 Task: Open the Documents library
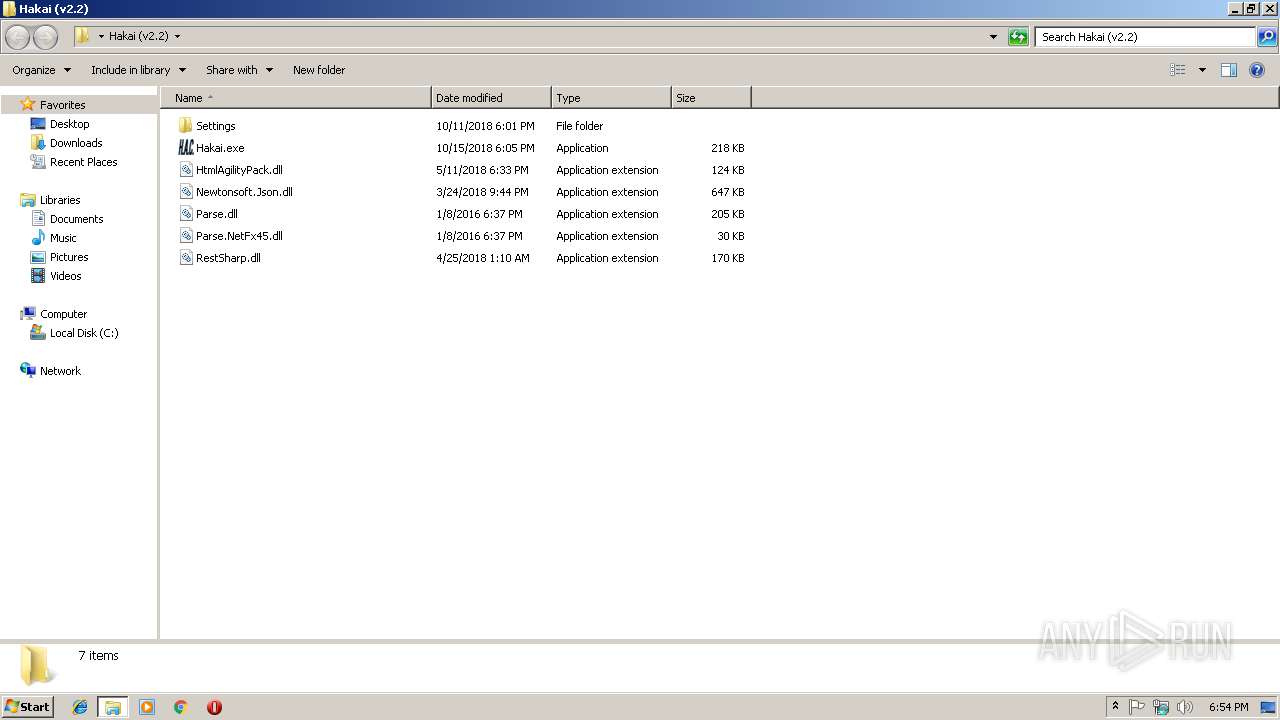point(76,219)
